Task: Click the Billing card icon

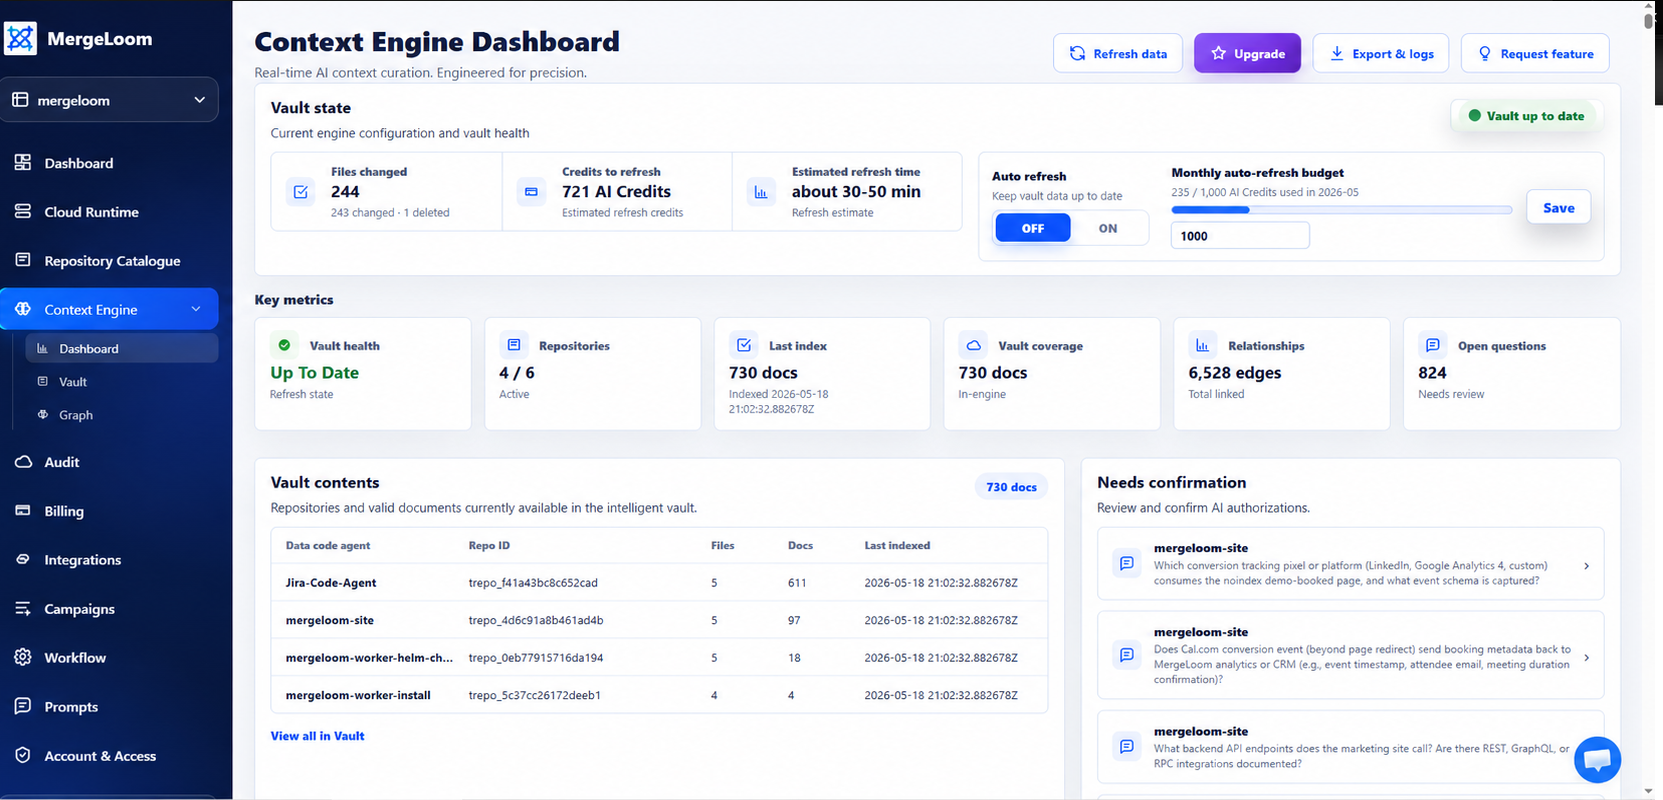Action: point(23,510)
